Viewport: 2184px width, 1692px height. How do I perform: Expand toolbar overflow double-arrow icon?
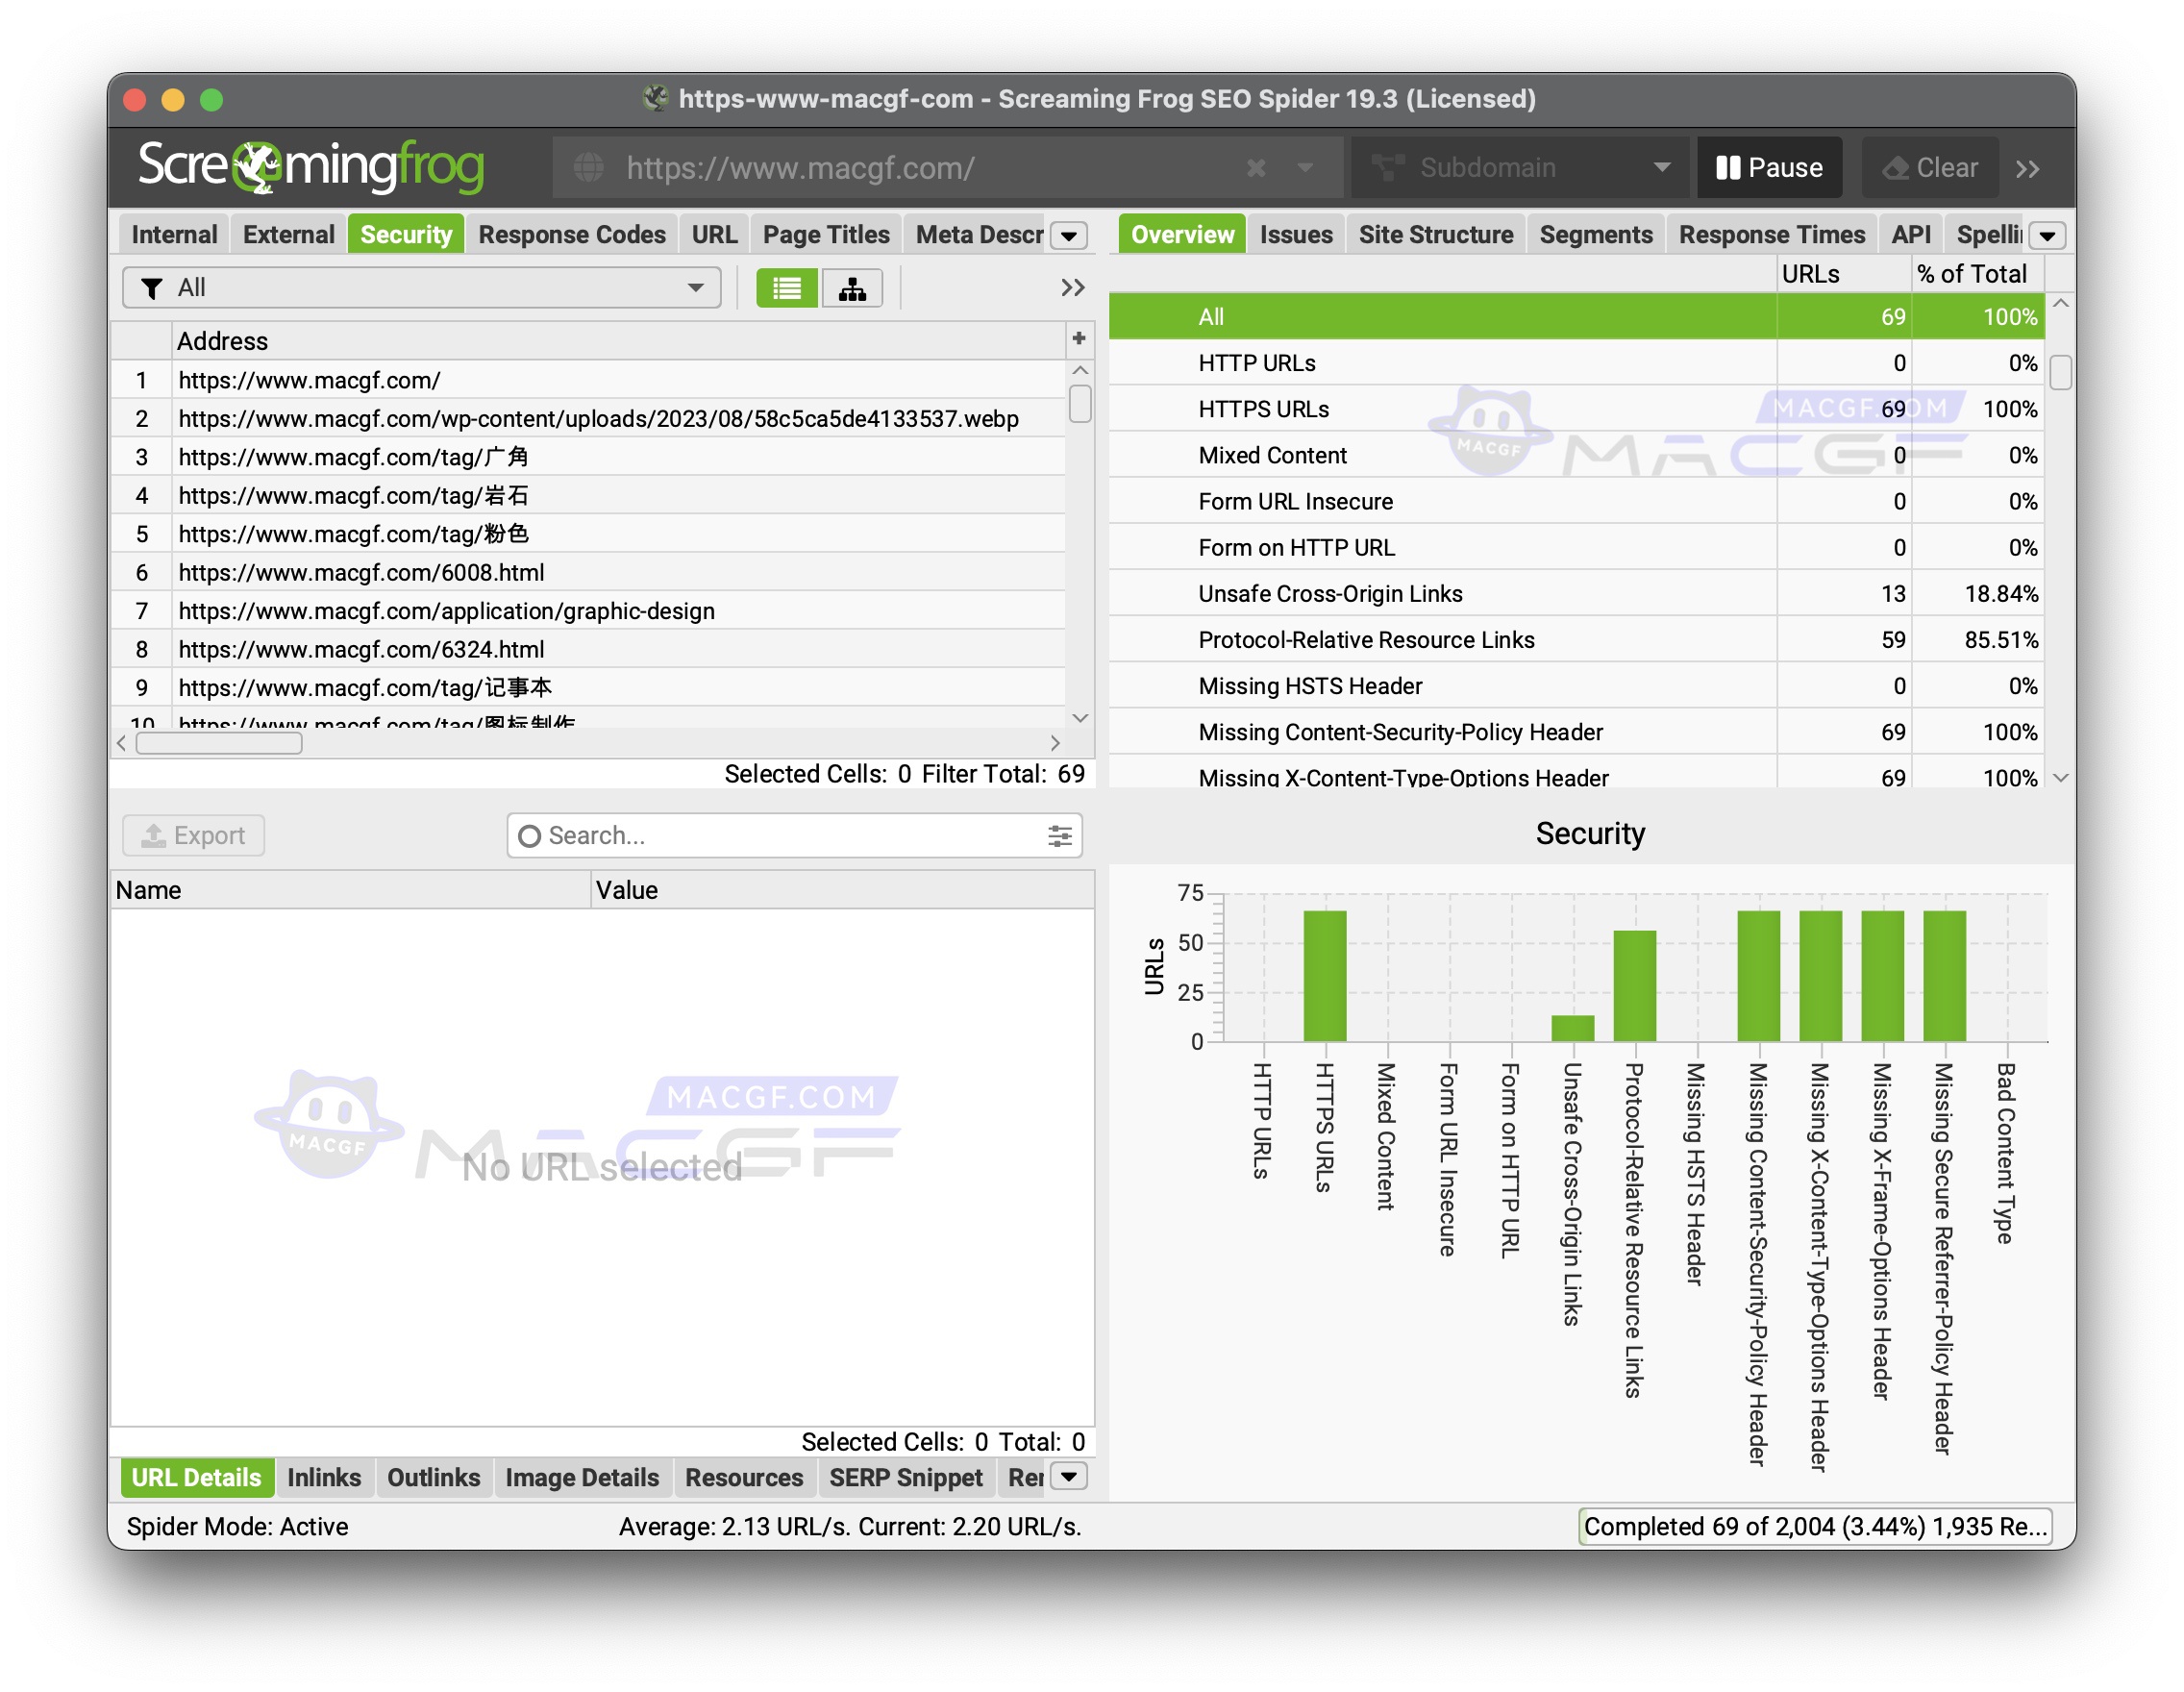2027,168
